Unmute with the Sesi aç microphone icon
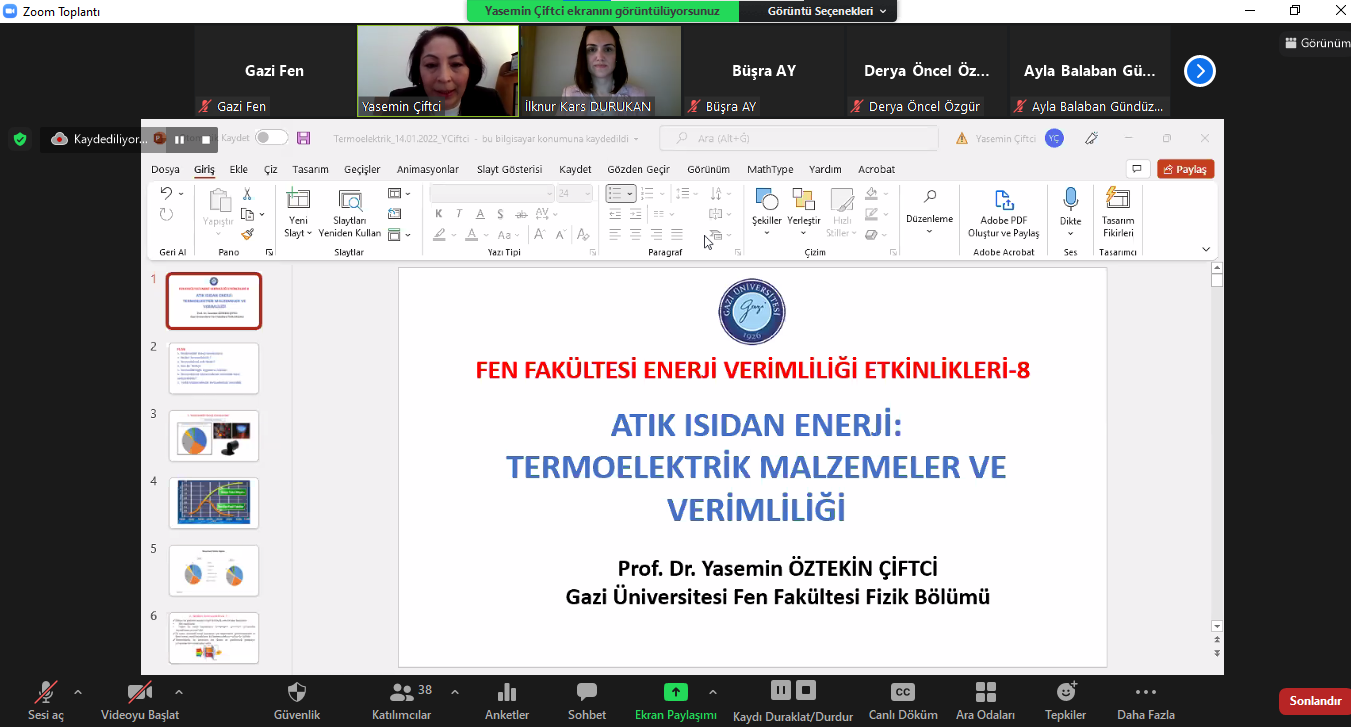 45,692
